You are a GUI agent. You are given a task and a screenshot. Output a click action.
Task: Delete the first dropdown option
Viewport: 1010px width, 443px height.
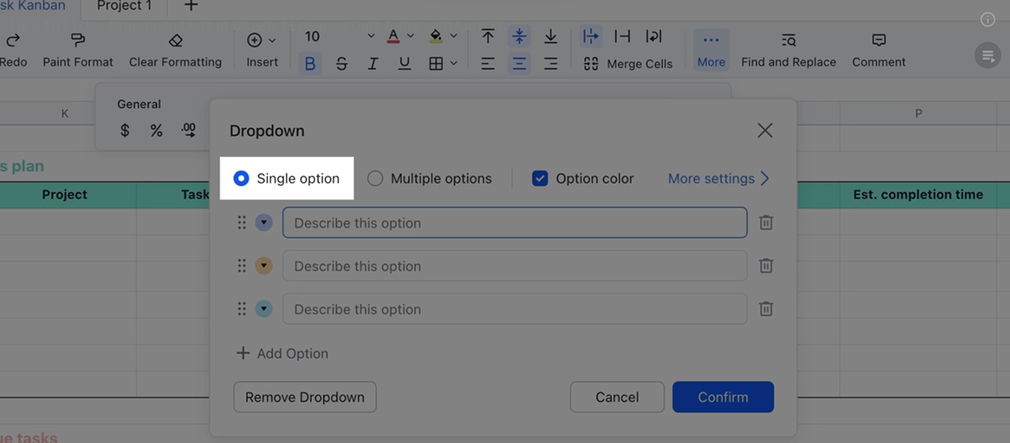pos(766,223)
